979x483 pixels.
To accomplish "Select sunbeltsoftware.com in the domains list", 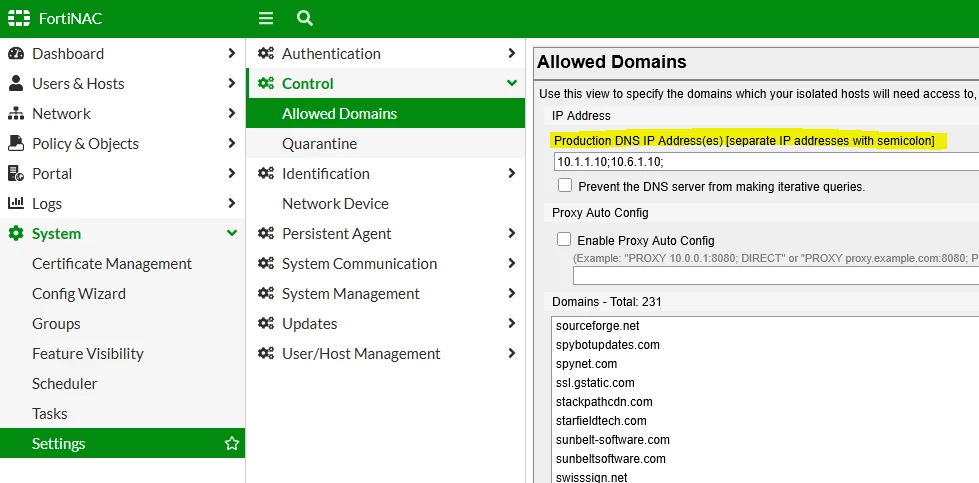I will tap(611, 459).
